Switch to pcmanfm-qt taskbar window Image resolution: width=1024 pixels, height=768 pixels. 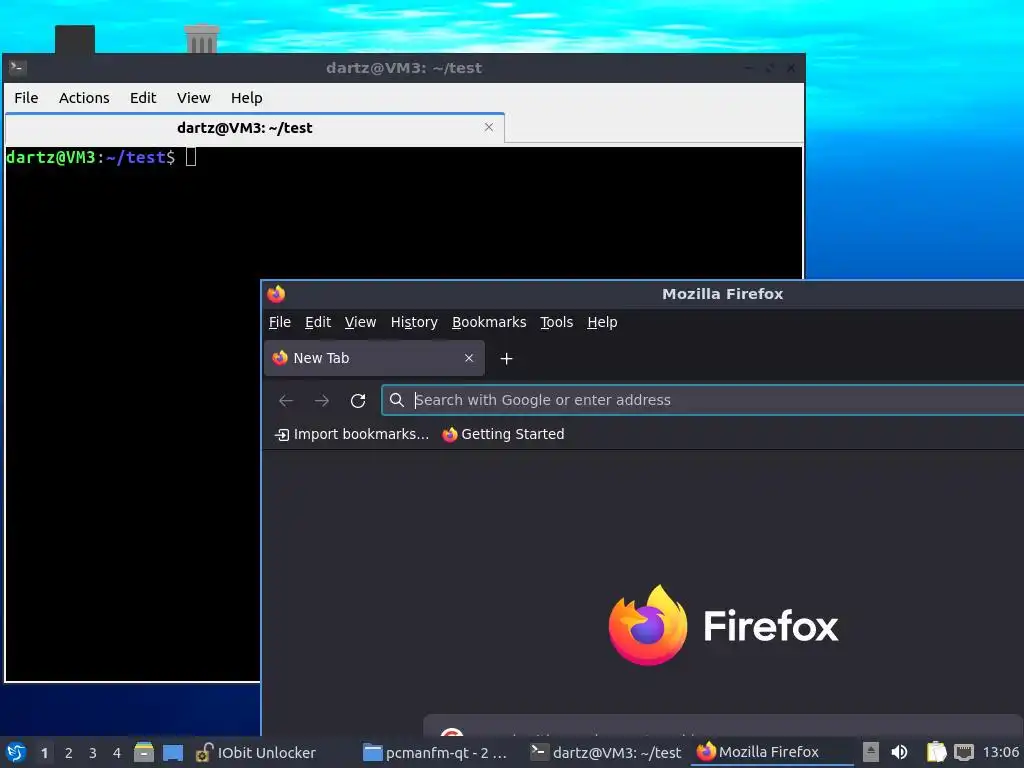pos(436,752)
